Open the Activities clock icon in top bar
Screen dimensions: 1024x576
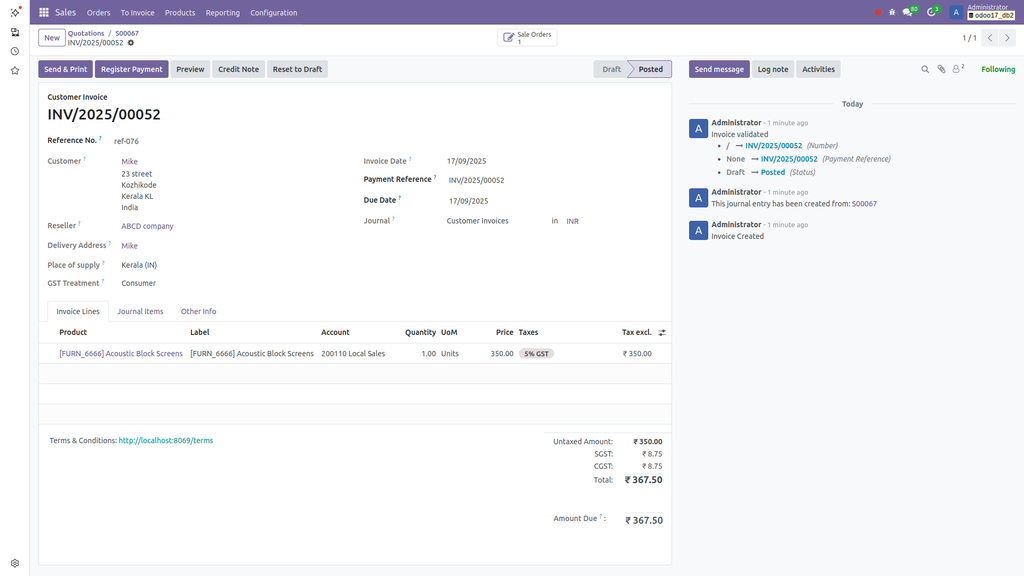coord(930,11)
